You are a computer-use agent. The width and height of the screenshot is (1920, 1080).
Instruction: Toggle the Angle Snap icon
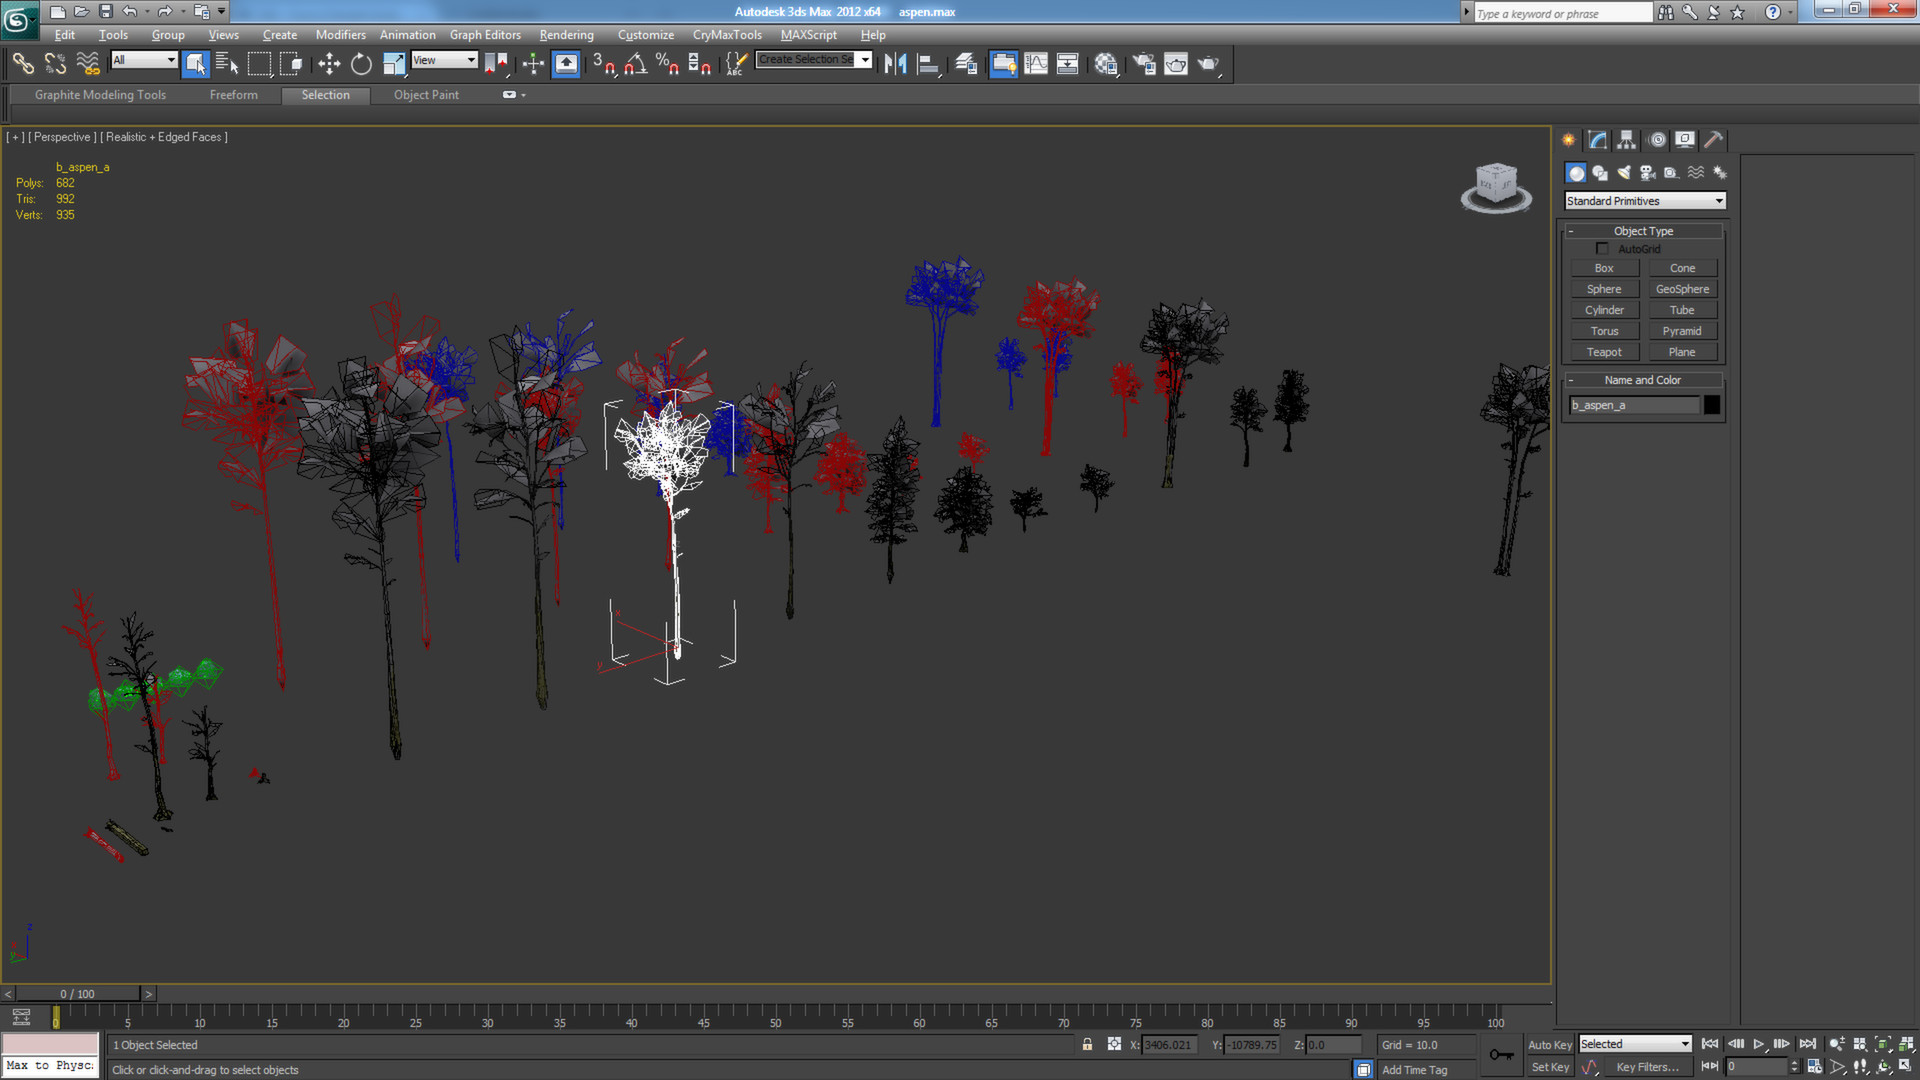[632, 63]
